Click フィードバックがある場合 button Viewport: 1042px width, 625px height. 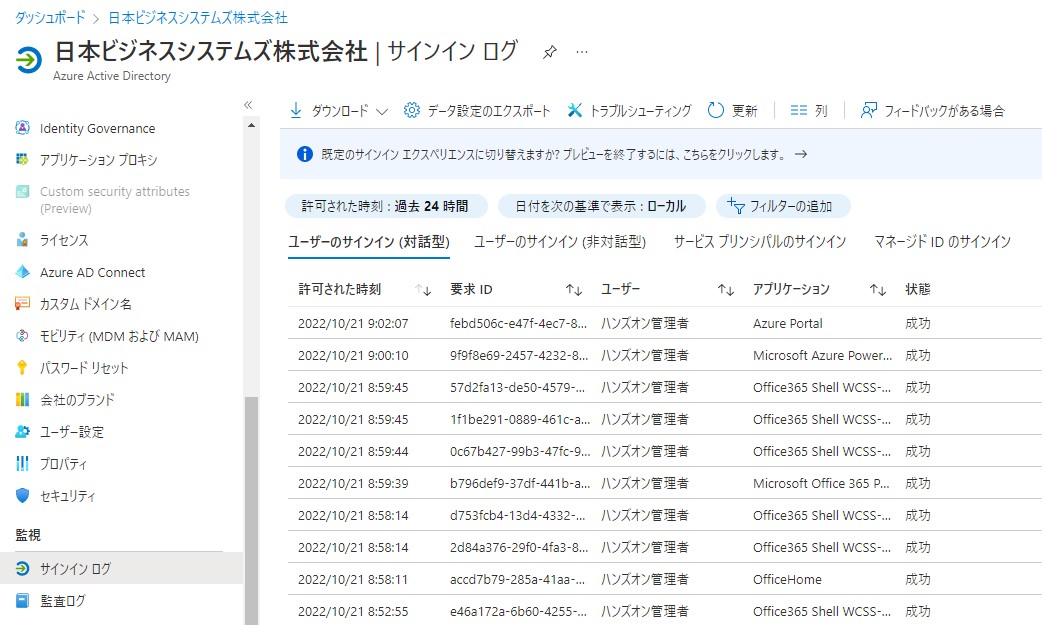click(932, 110)
